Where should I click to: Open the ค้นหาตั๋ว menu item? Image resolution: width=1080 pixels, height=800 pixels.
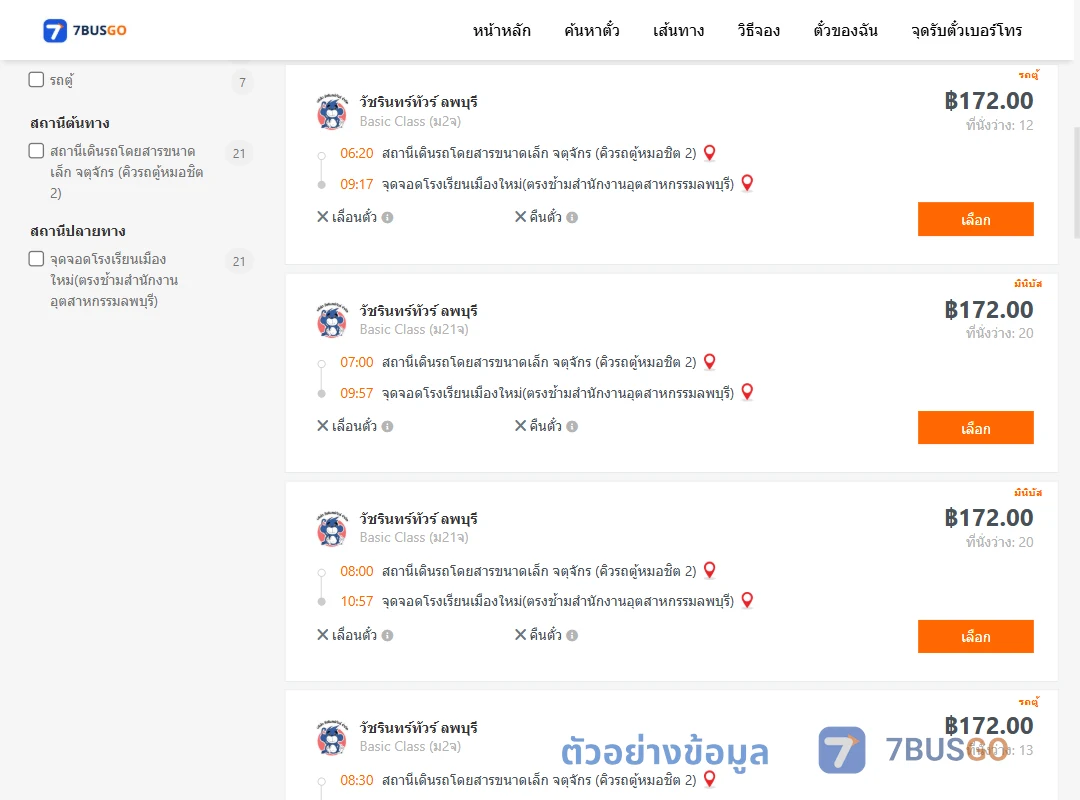(x=592, y=30)
